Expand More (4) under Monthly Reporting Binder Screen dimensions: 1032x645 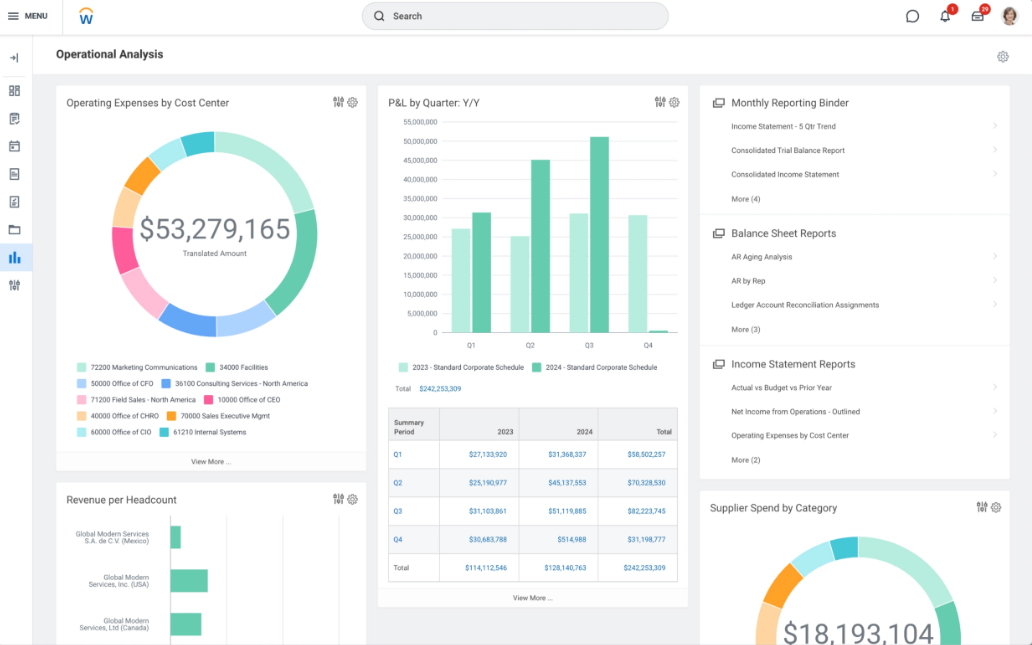point(746,199)
